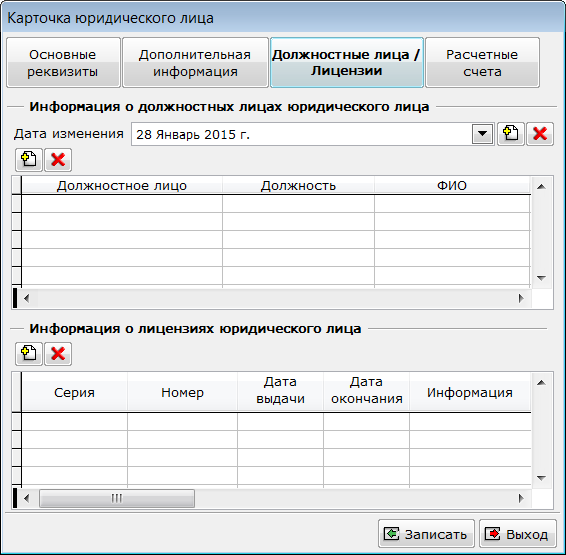Screen dimensions: 566x555
Task: Remove selected должностное лицо with red X
Action: [58, 159]
